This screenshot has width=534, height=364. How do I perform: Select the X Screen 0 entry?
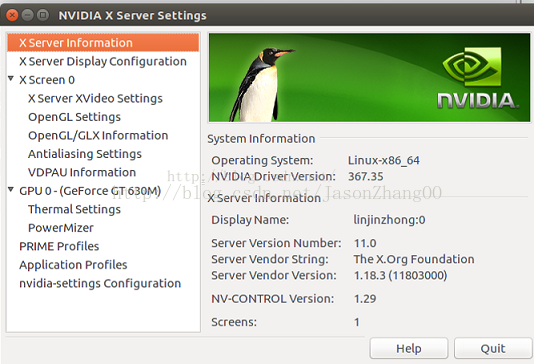[47, 80]
